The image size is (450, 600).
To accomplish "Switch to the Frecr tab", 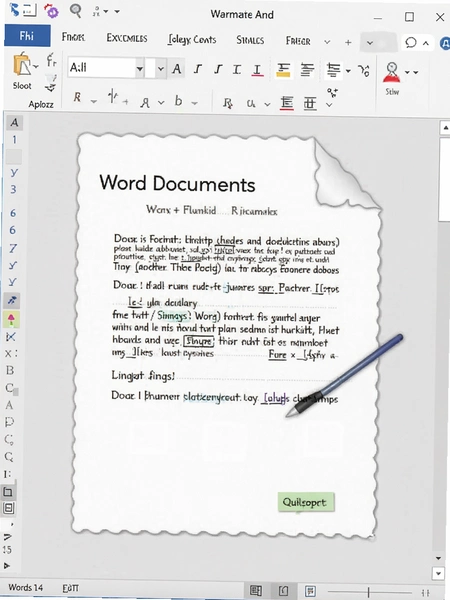I will tap(298, 41).
